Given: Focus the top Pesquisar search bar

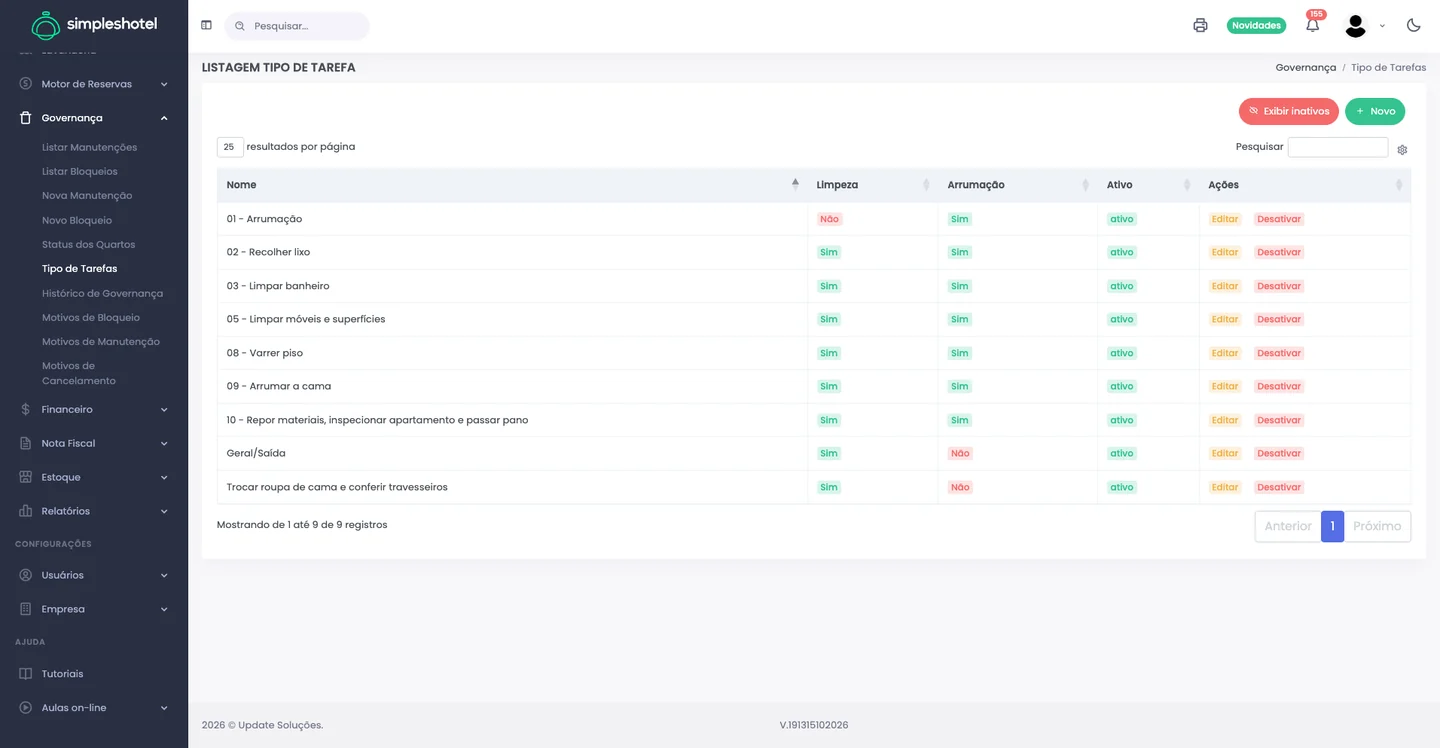Looking at the screenshot, I should pos(297,26).
